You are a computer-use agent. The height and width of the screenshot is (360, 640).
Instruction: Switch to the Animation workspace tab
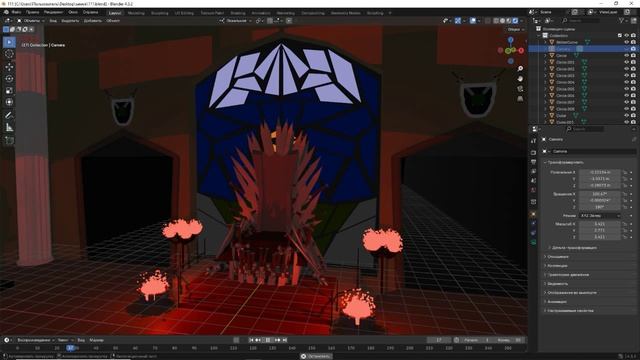(261, 13)
